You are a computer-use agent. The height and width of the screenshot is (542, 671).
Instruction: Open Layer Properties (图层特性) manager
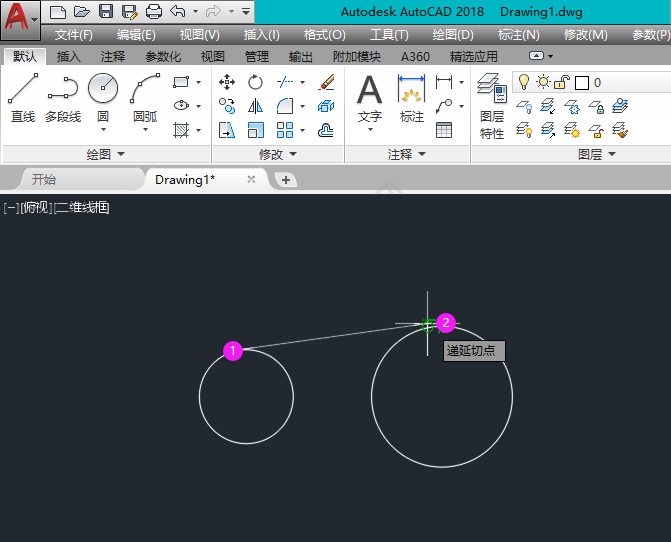[492, 106]
